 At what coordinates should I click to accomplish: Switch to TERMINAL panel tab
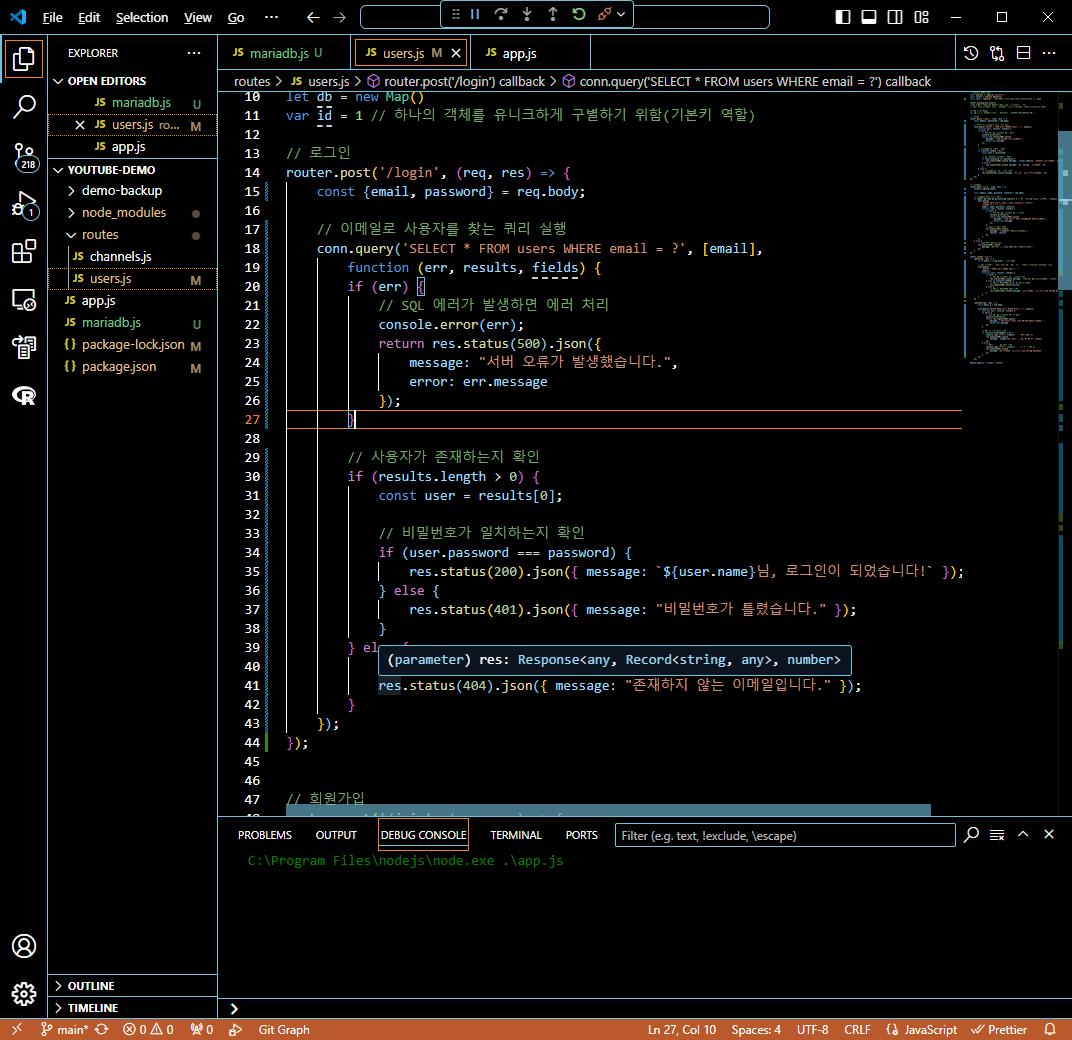515,835
